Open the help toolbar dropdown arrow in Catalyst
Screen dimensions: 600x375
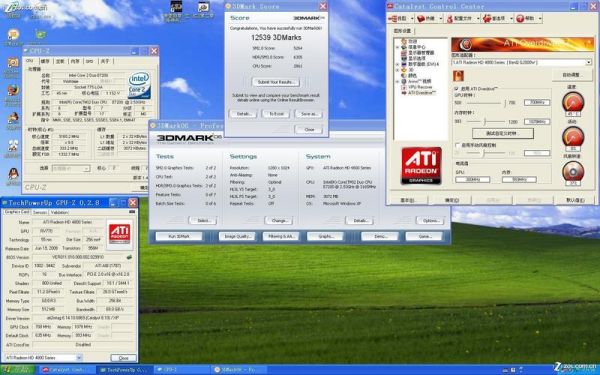540,18
